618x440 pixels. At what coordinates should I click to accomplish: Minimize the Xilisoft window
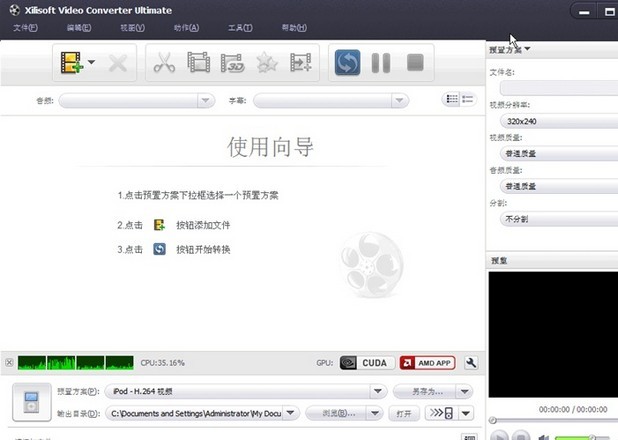584,12
